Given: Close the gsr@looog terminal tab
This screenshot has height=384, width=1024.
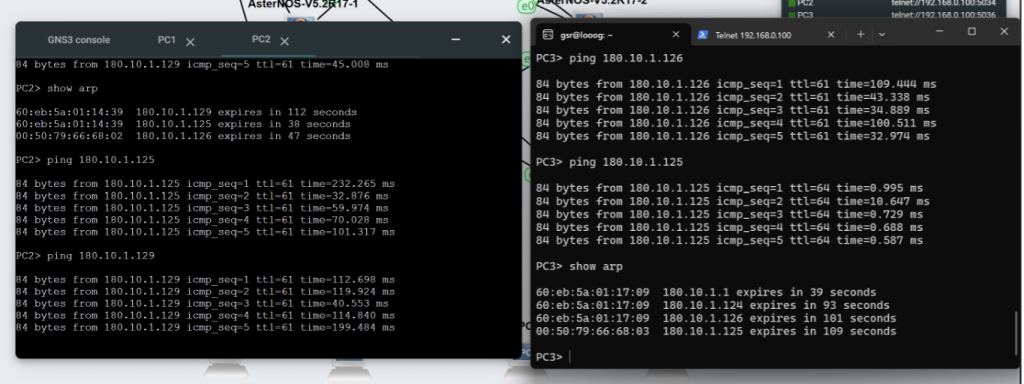Looking at the screenshot, I should (676, 35).
